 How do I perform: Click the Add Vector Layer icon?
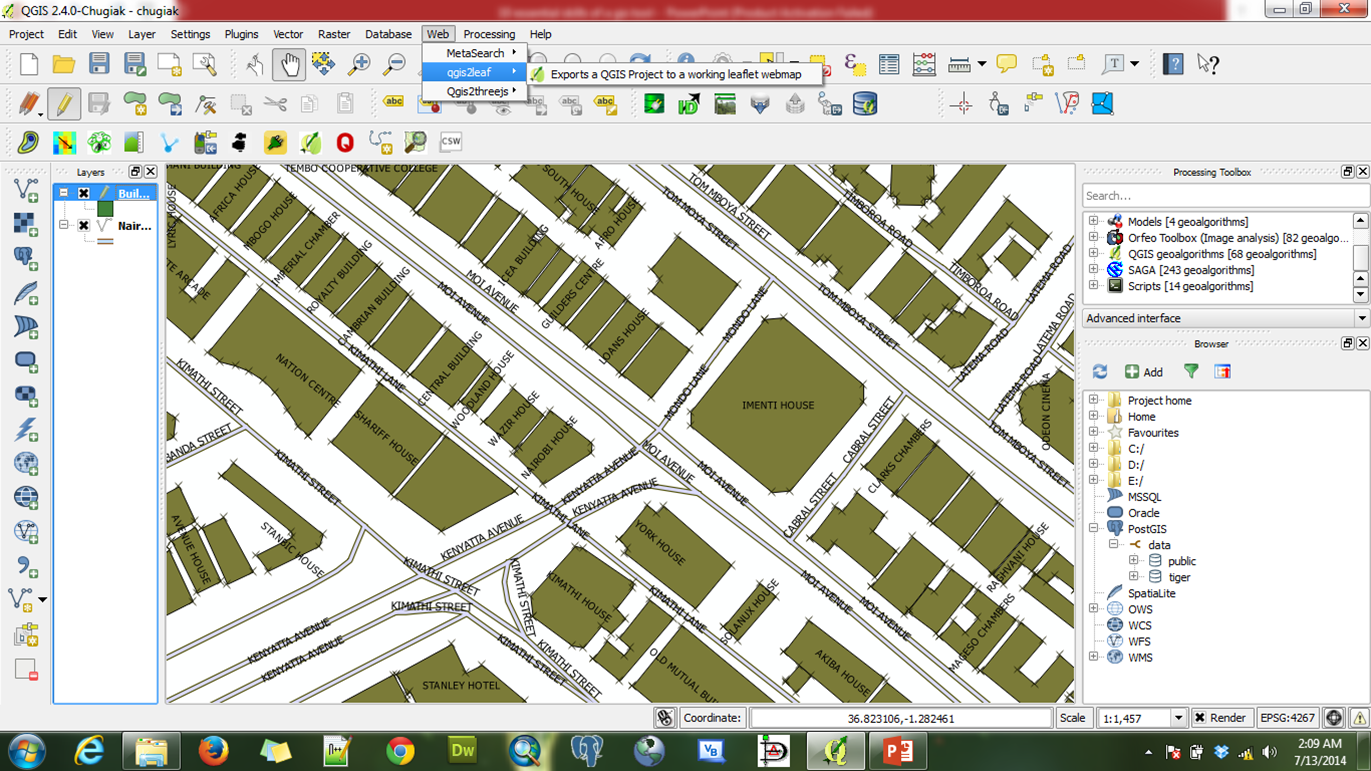pos(26,190)
